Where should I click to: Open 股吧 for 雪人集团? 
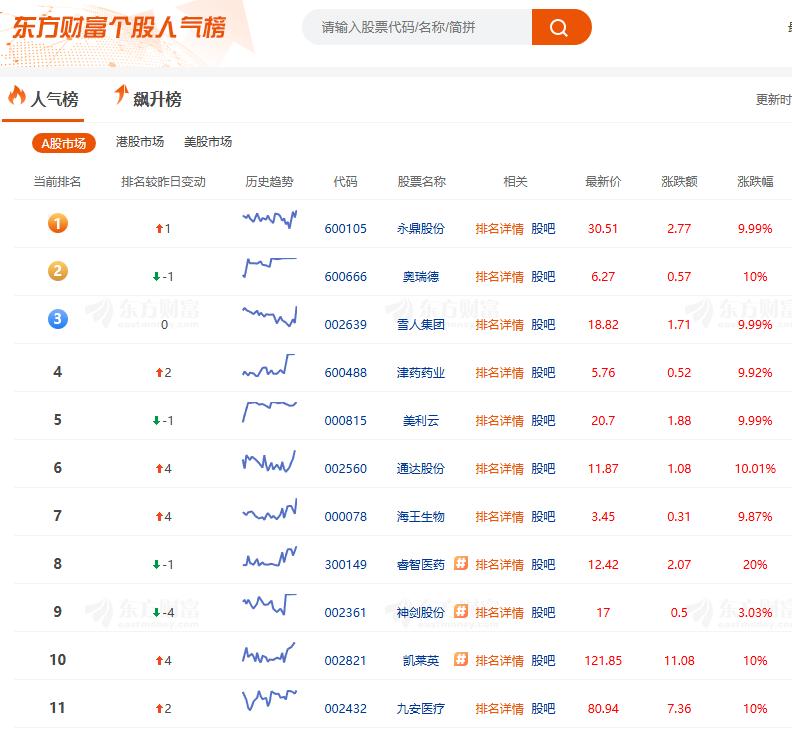click(543, 325)
